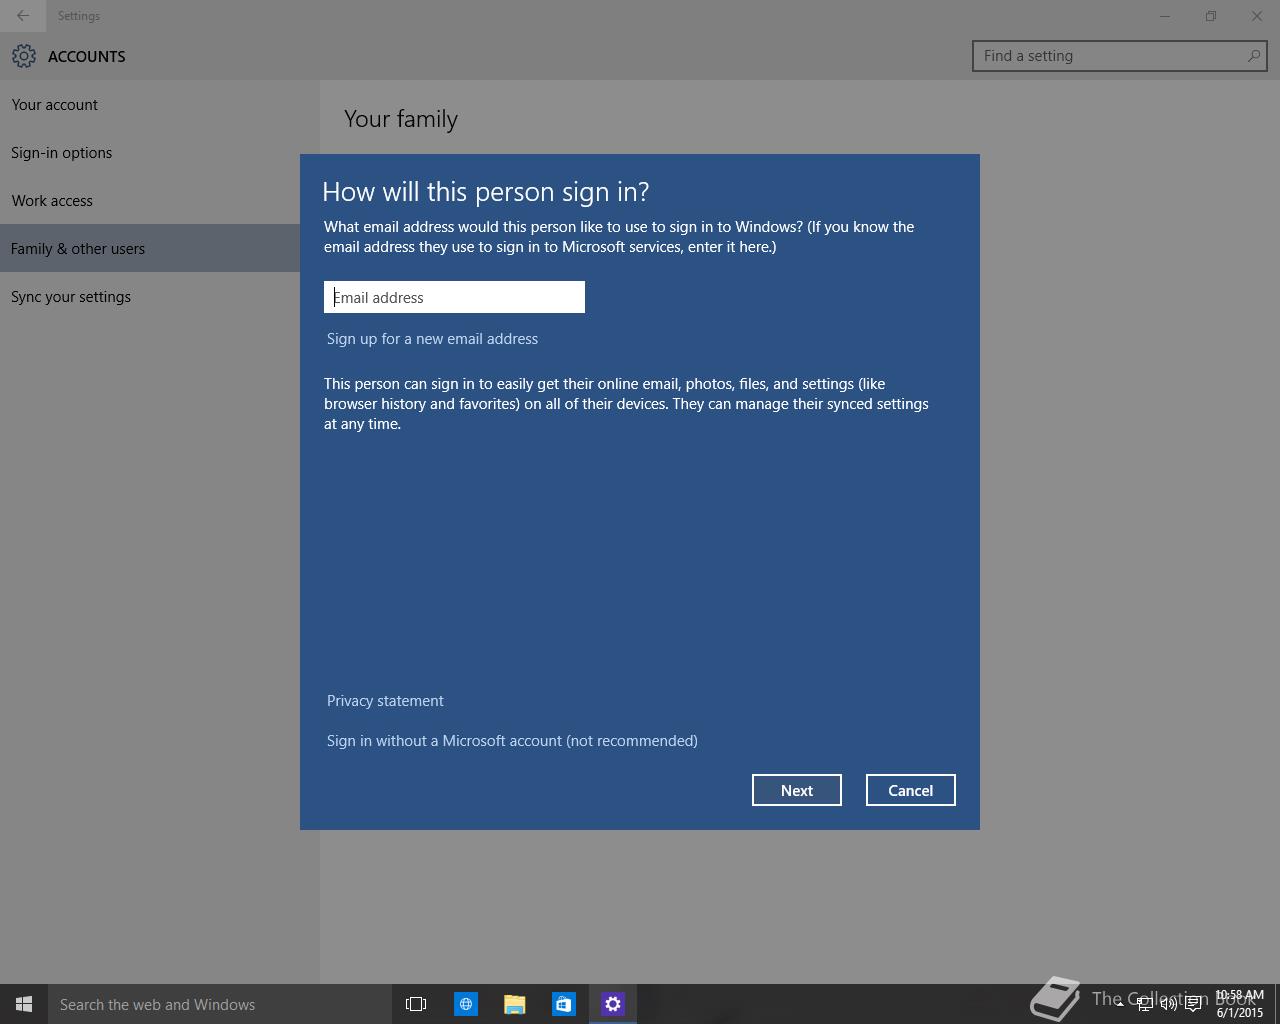Screen dimensions: 1280x1024
Task: Open the Store taskbar icon
Action: coord(564,1004)
